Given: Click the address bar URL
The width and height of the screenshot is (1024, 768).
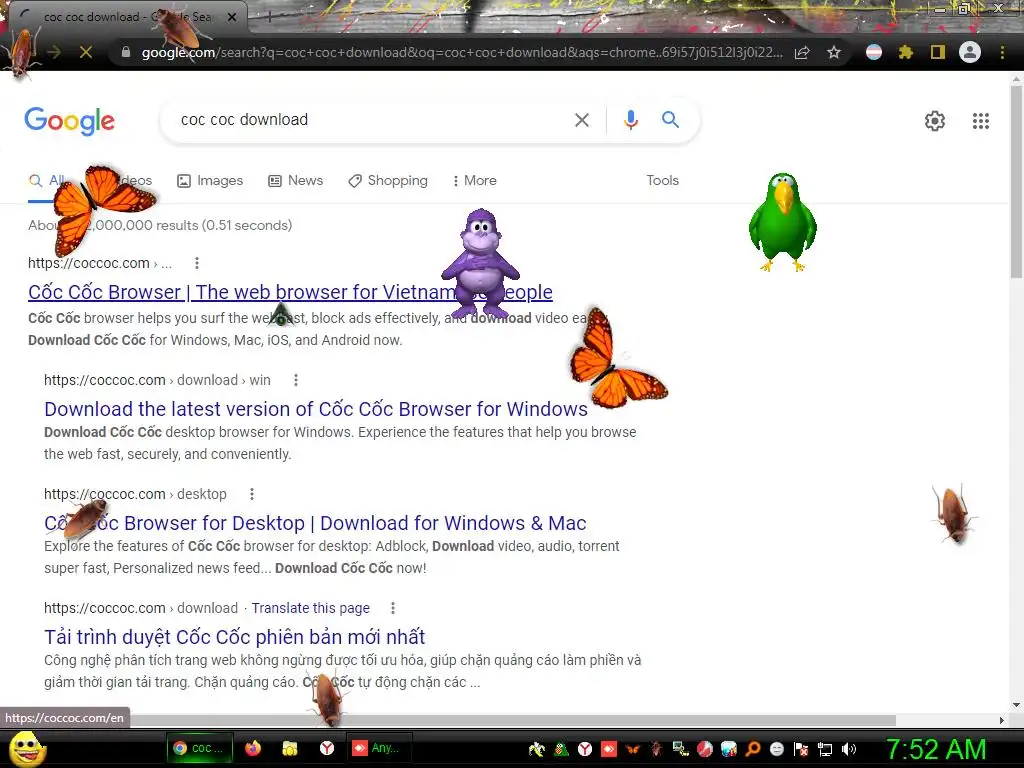Looking at the screenshot, I should (x=462, y=52).
